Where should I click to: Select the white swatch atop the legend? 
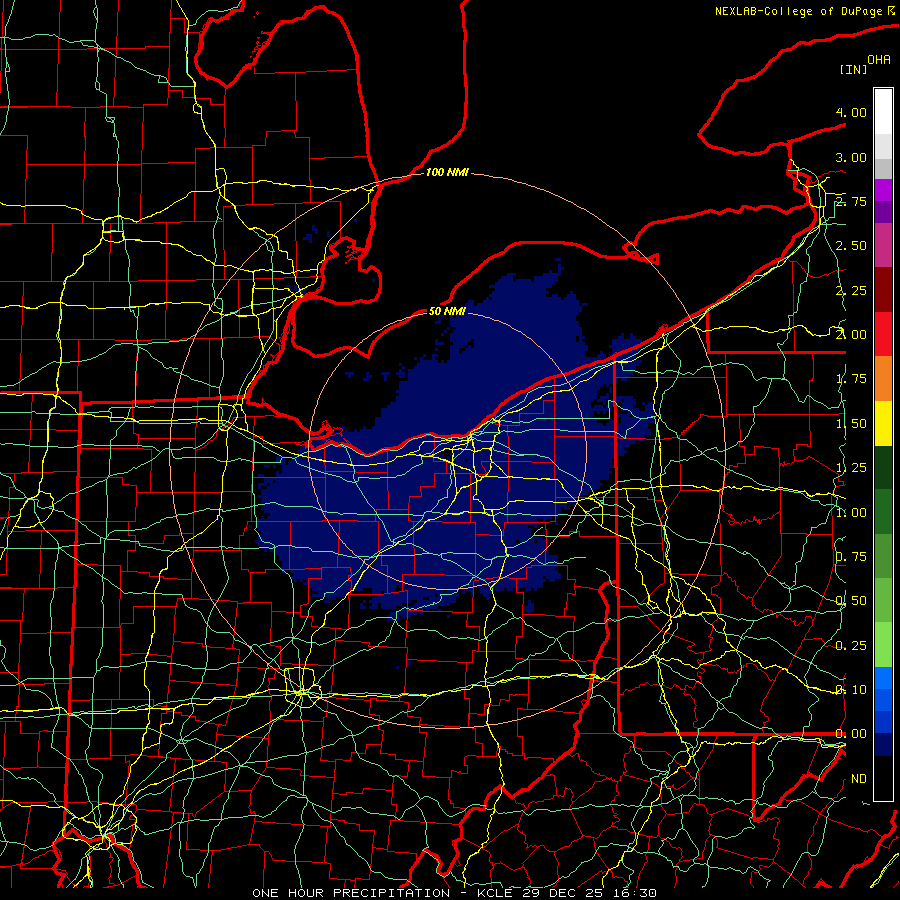pos(883,111)
